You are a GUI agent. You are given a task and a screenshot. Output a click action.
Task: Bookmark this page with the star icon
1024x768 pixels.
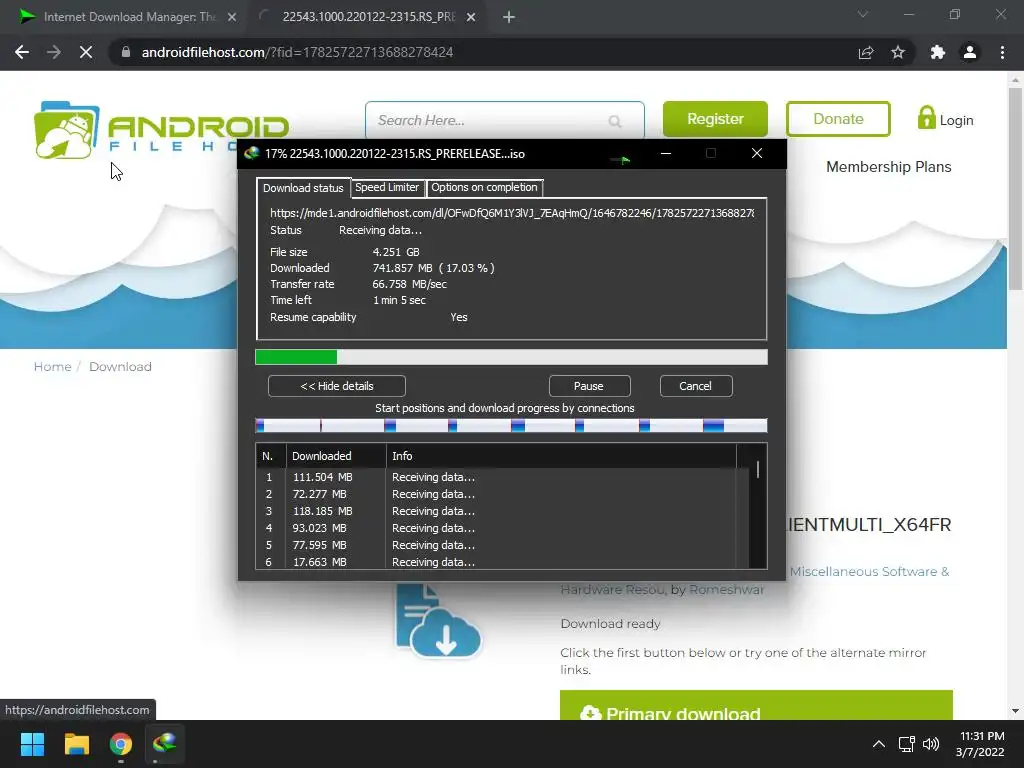(x=898, y=52)
